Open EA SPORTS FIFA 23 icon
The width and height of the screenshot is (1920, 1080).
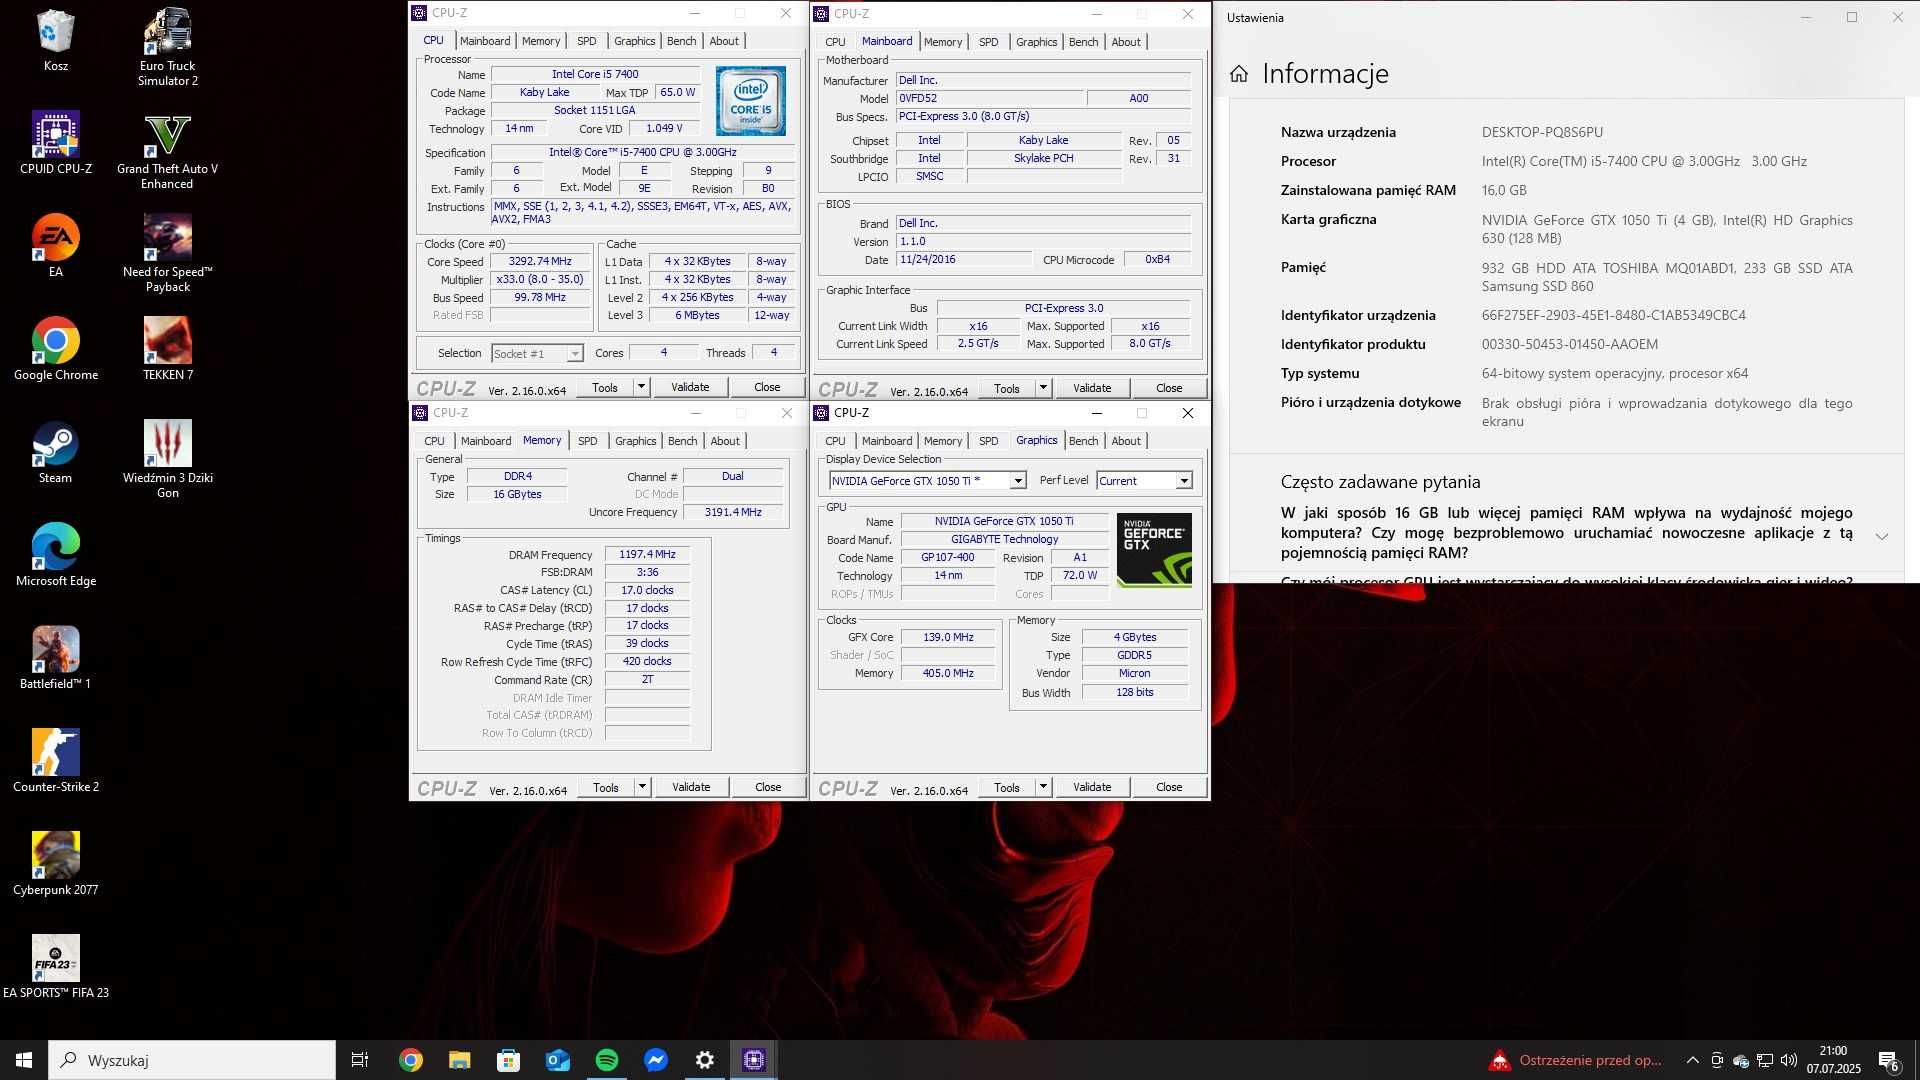click(56, 967)
